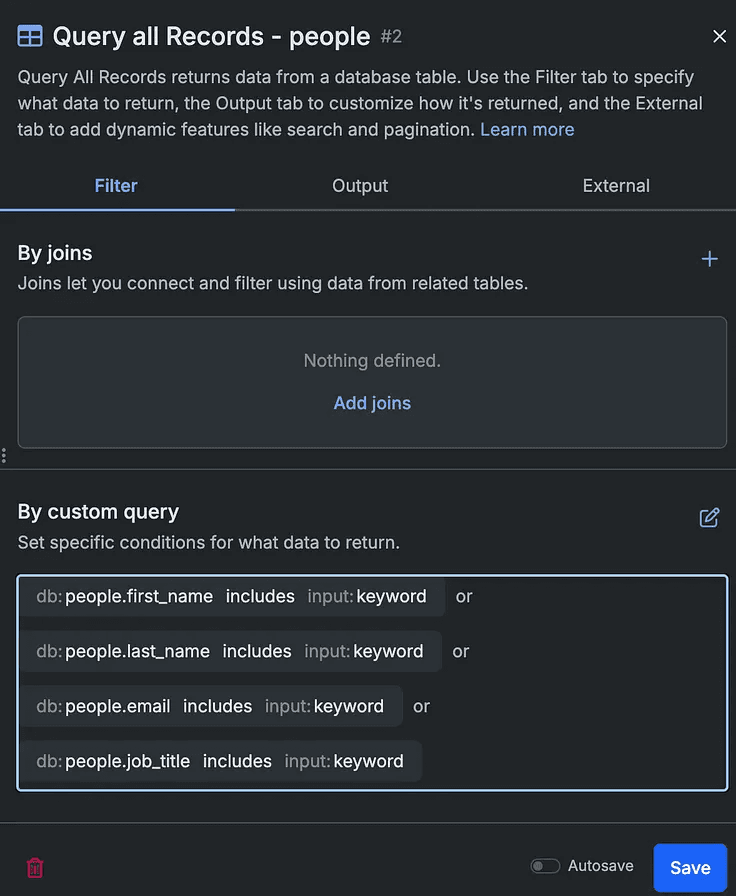This screenshot has width=736, height=896.
Task: Click the 'or' operator after first_name condition
Action: click(x=464, y=597)
